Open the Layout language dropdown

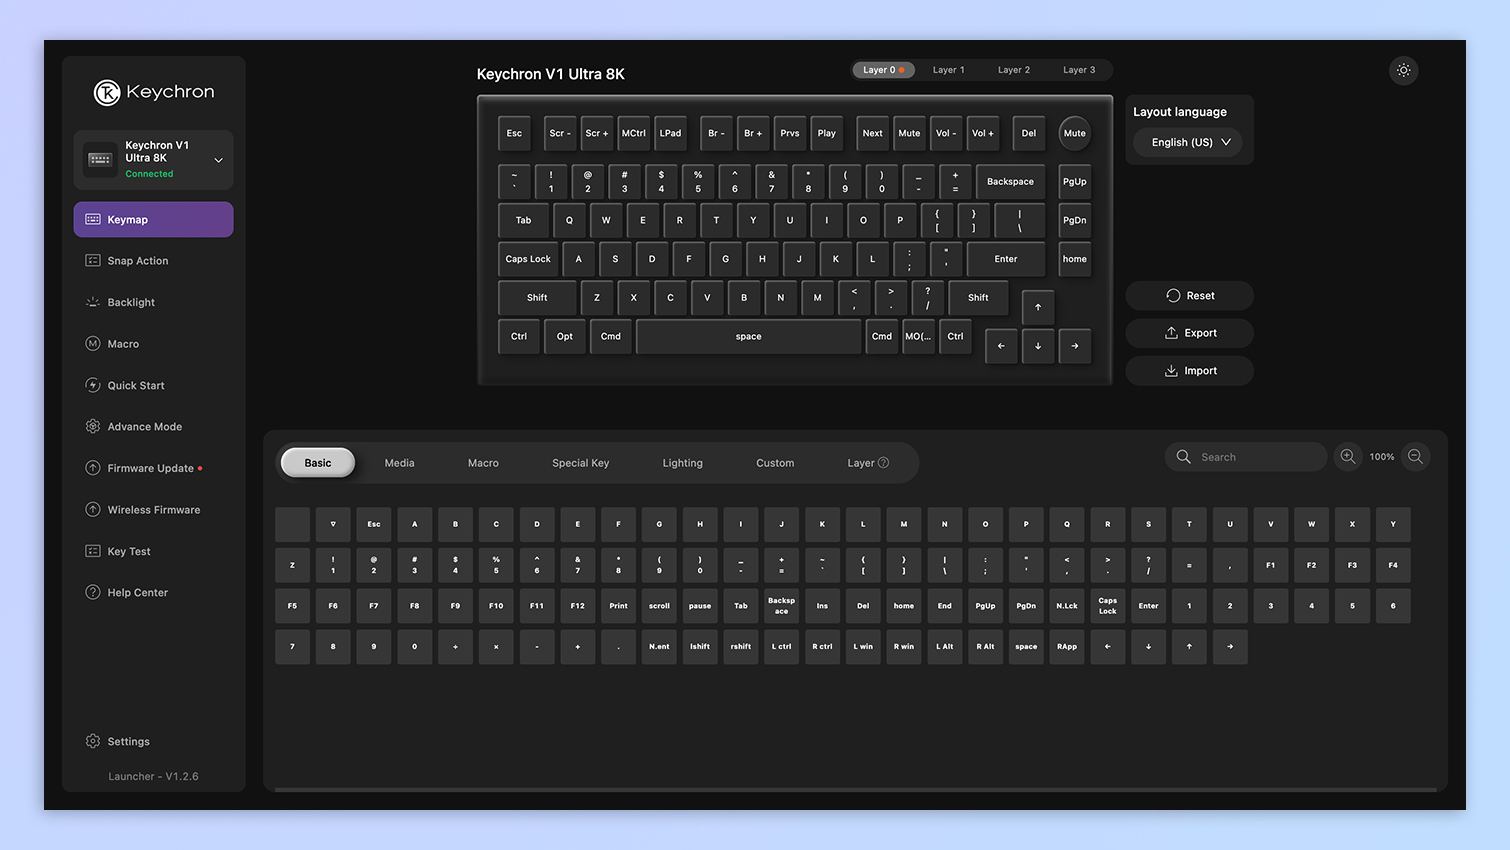click(1187, 142)
